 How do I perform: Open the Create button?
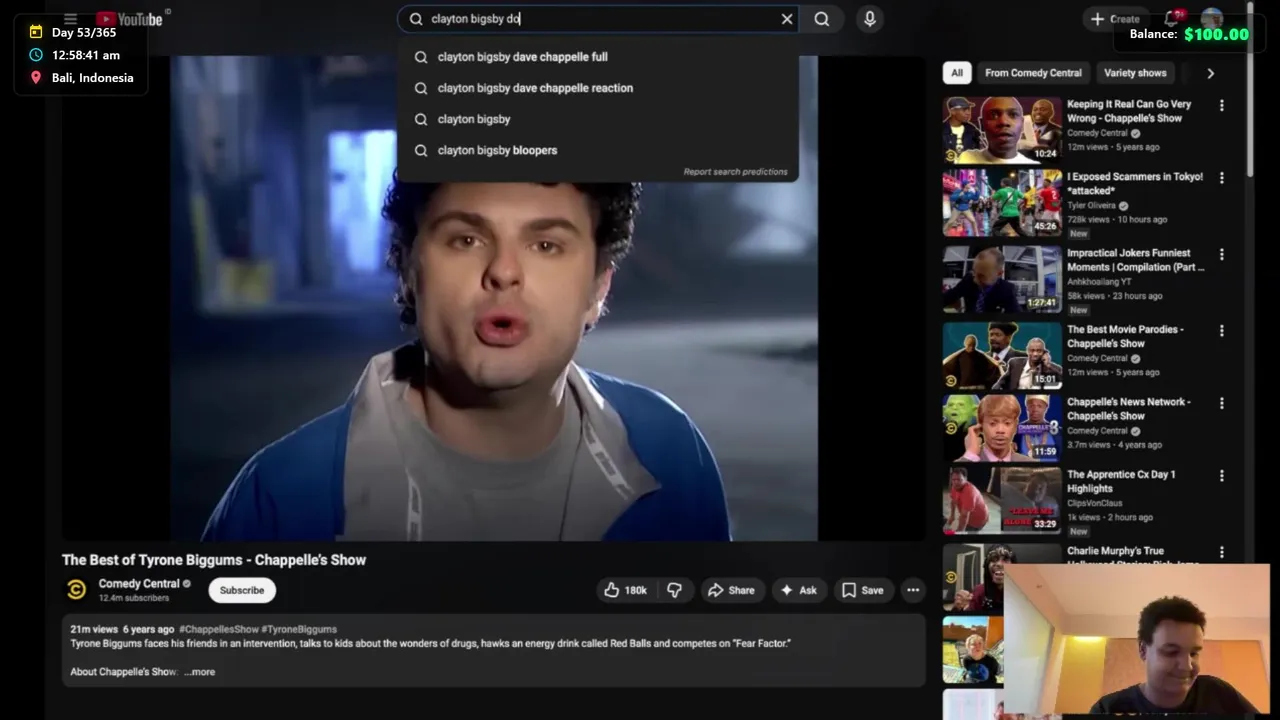[x=1115, y=19]
